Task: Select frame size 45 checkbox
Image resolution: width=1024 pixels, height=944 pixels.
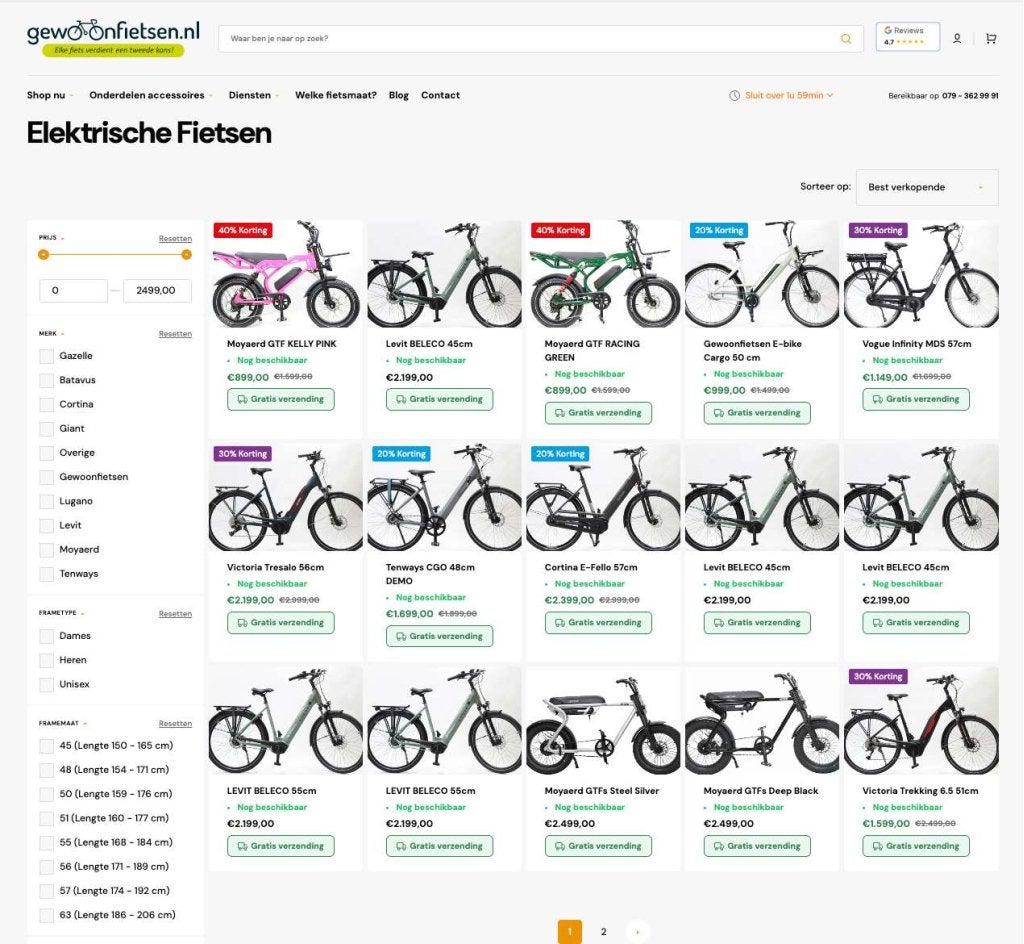Action: tap(46, 746)
